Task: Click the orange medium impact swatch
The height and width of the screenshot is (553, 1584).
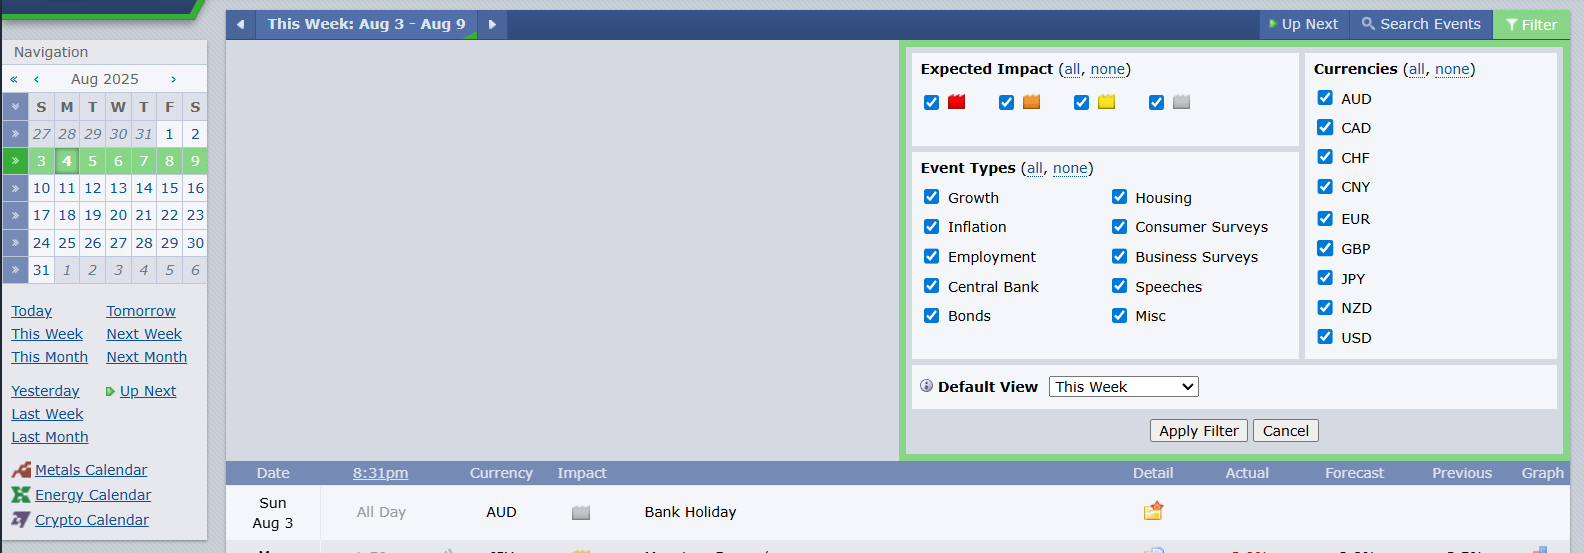Action: coord(1031,102)
